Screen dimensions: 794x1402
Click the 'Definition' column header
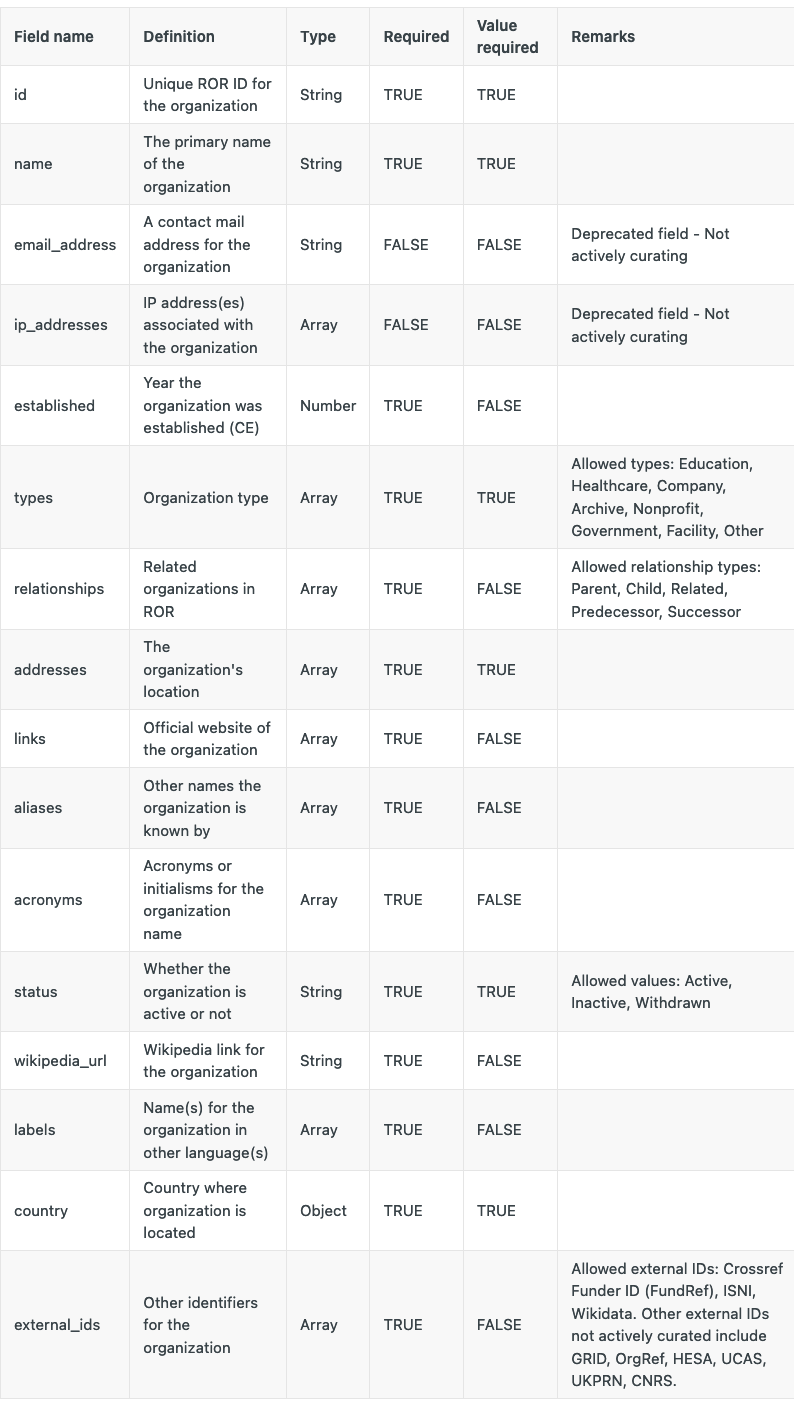point(179,37)
